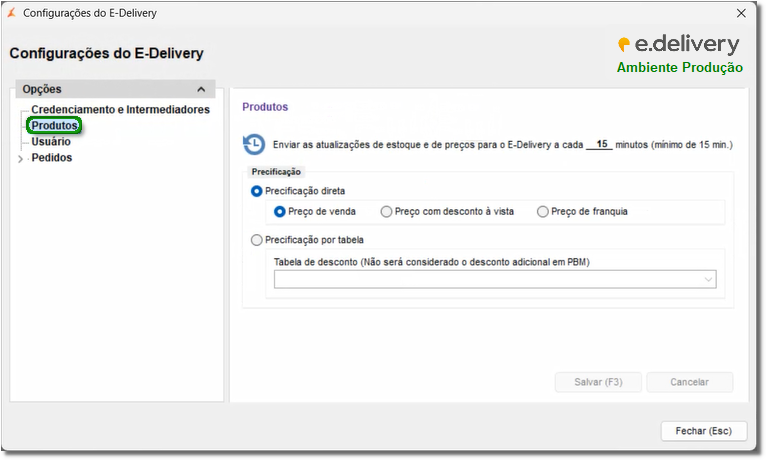Image resolution: width=766 pixels, height=460 pixels.
Task: Go to the Usuário settings item
Action: tap(51, 142)
